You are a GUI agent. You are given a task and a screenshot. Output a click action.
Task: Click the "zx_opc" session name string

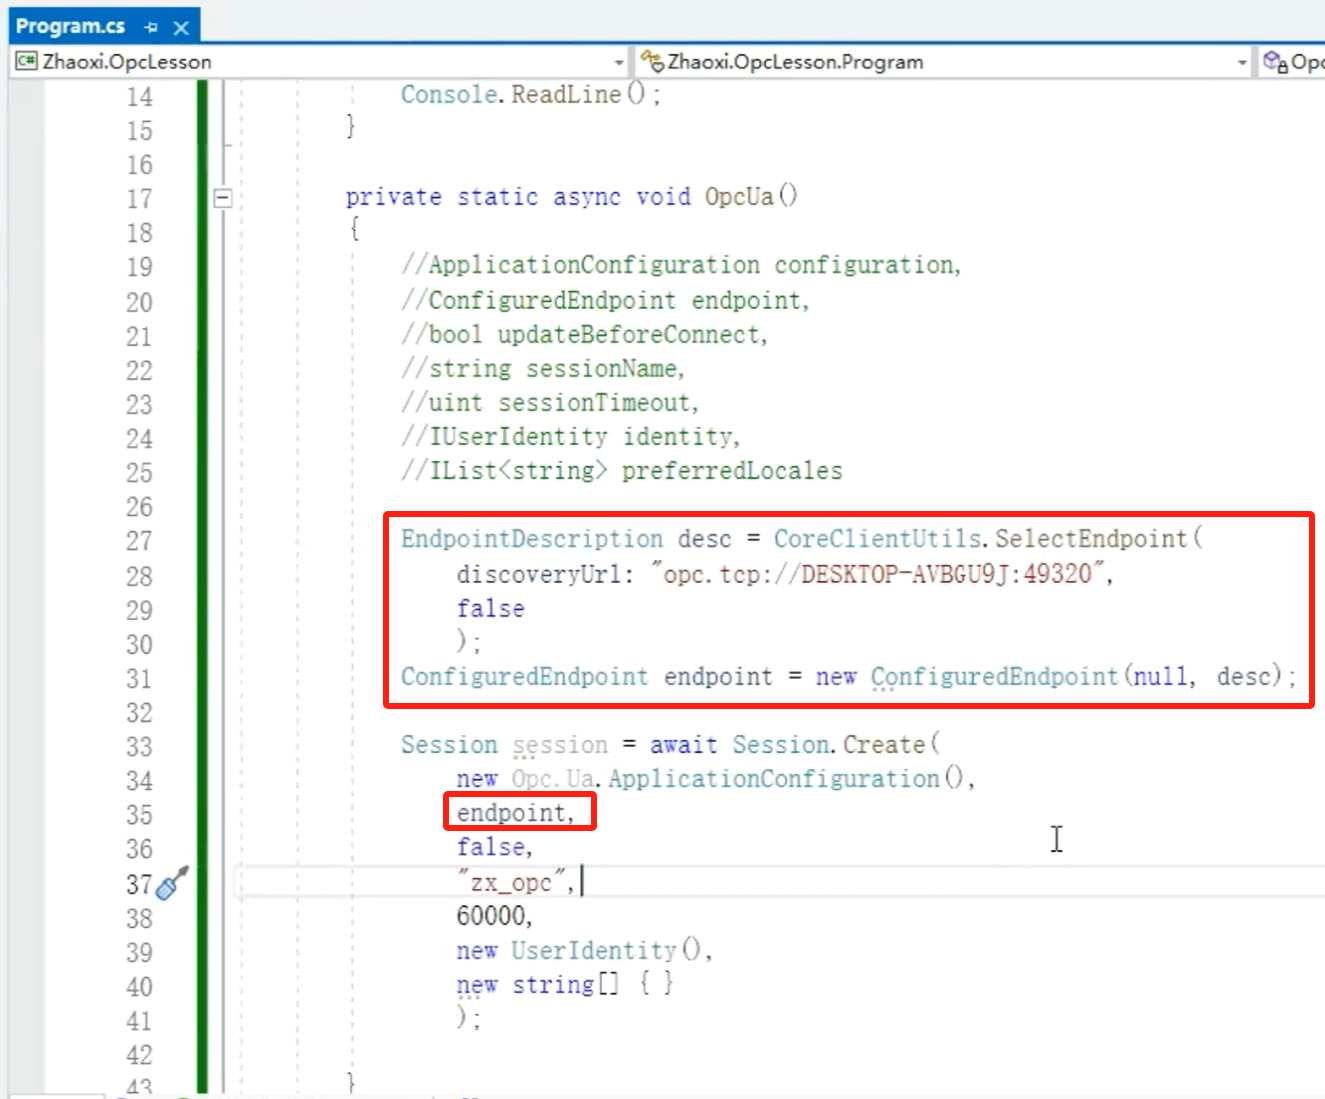[512, 882]
